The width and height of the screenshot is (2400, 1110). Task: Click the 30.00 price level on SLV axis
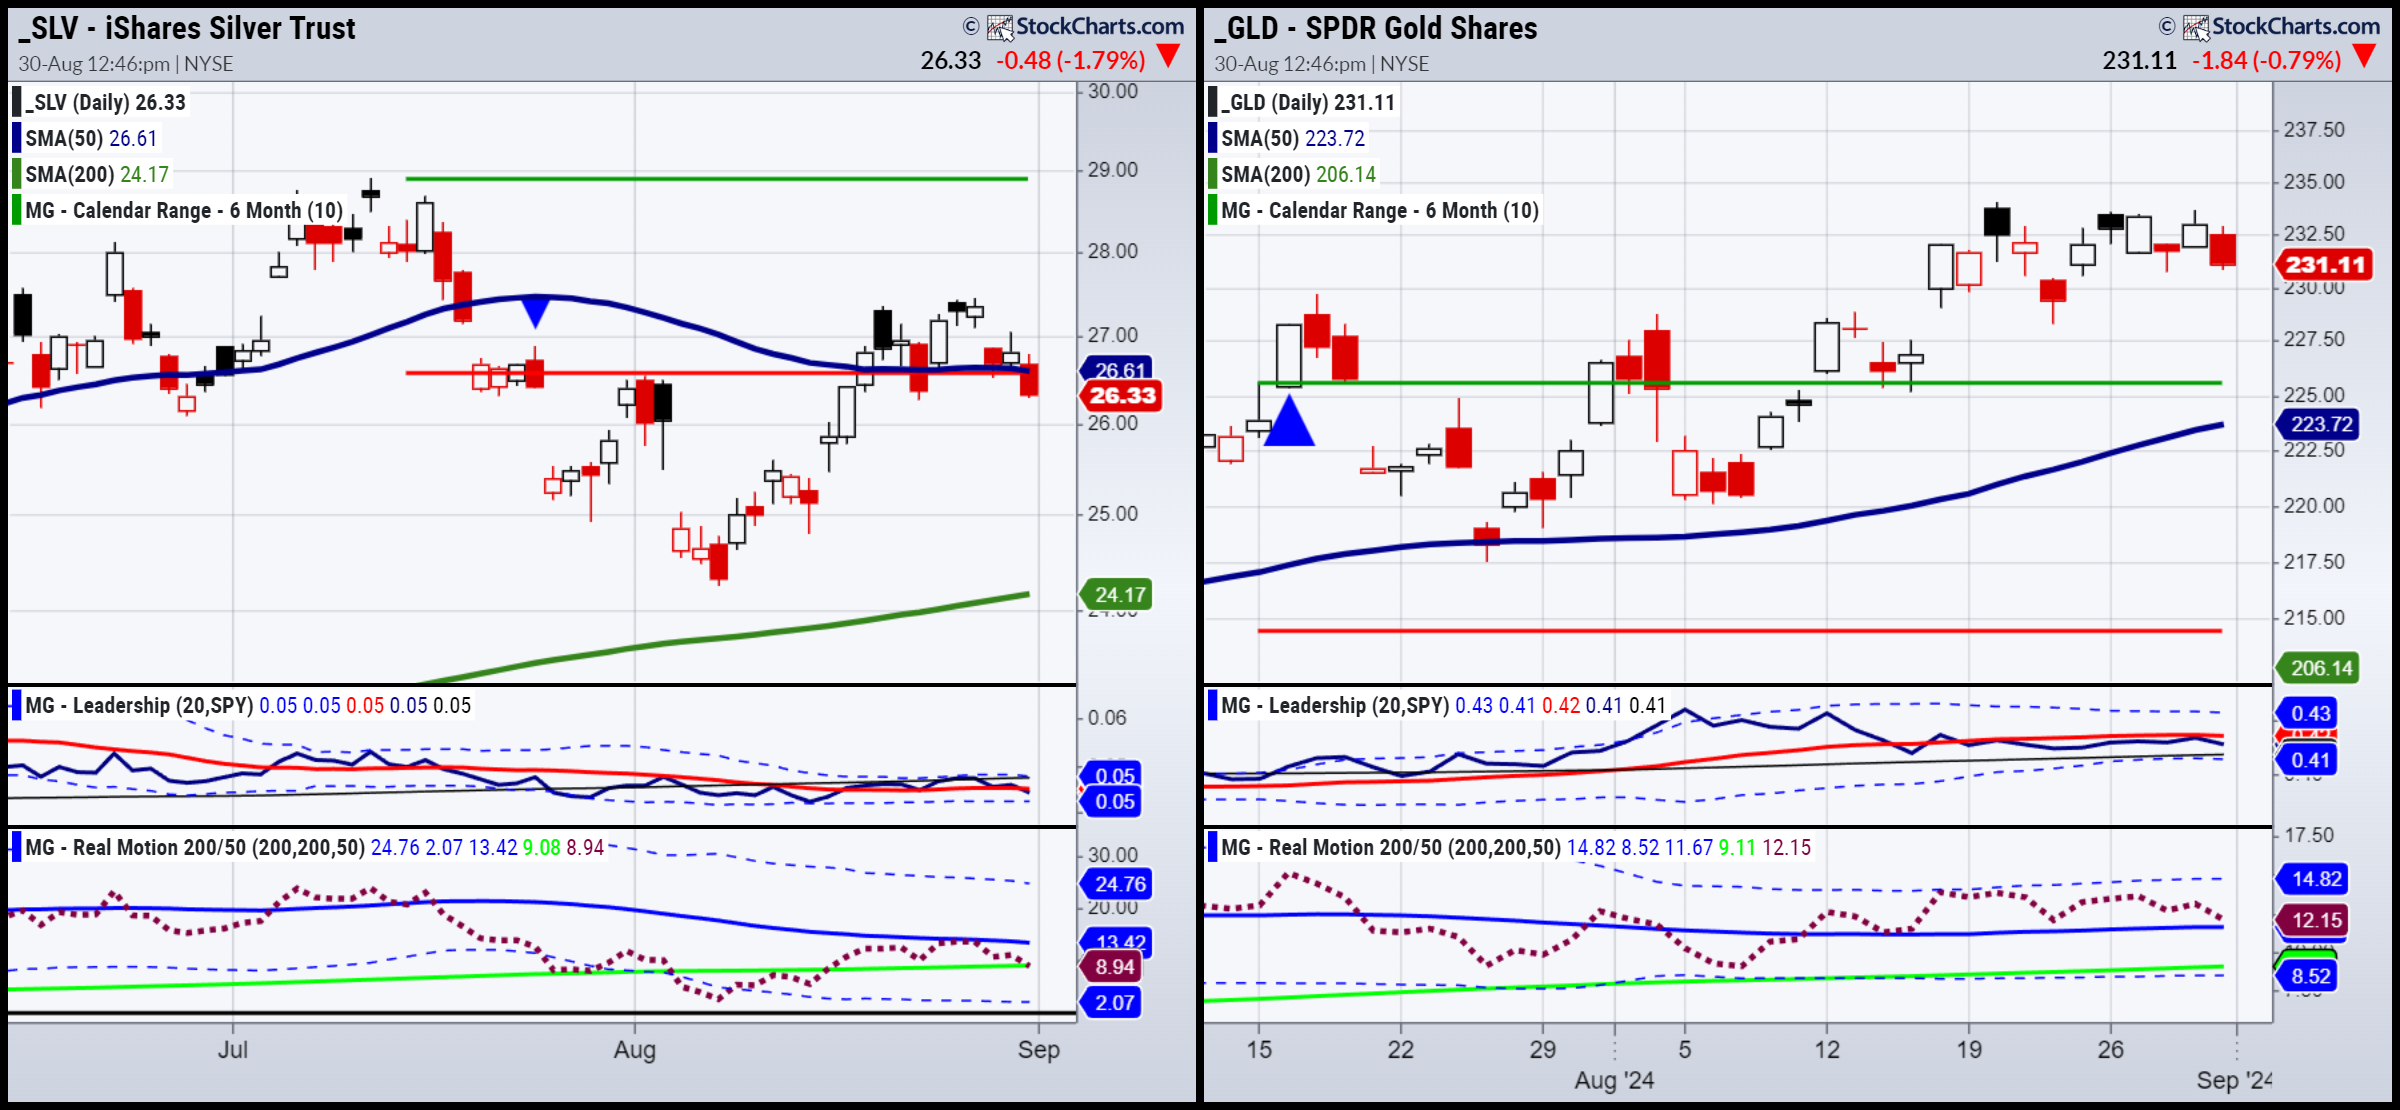pyautogui.click(x=1113, y=91)
